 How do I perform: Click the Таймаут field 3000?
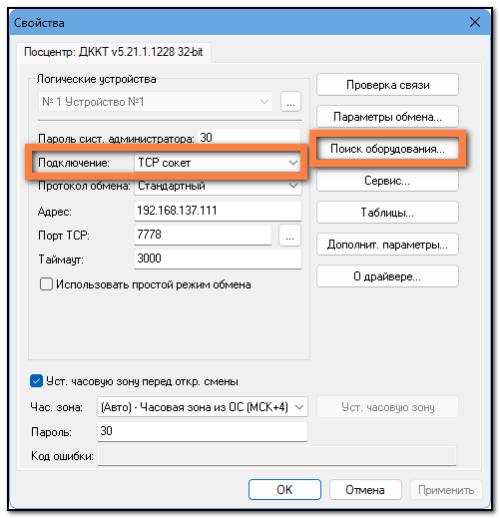tap(218, 259)
